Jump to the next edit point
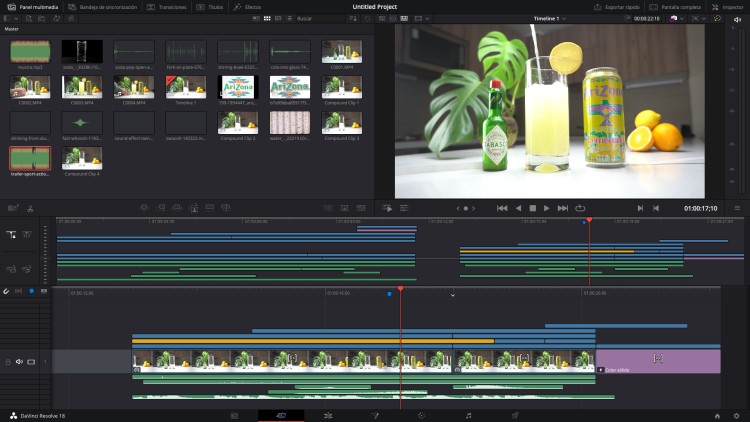Image resolution: width=750 pixels, height=422 pixels. [x=640, y=208]
